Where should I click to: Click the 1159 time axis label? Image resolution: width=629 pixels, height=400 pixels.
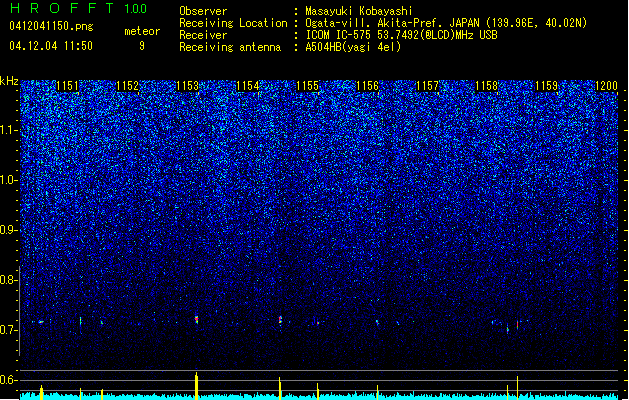click(x=547, y=86)
